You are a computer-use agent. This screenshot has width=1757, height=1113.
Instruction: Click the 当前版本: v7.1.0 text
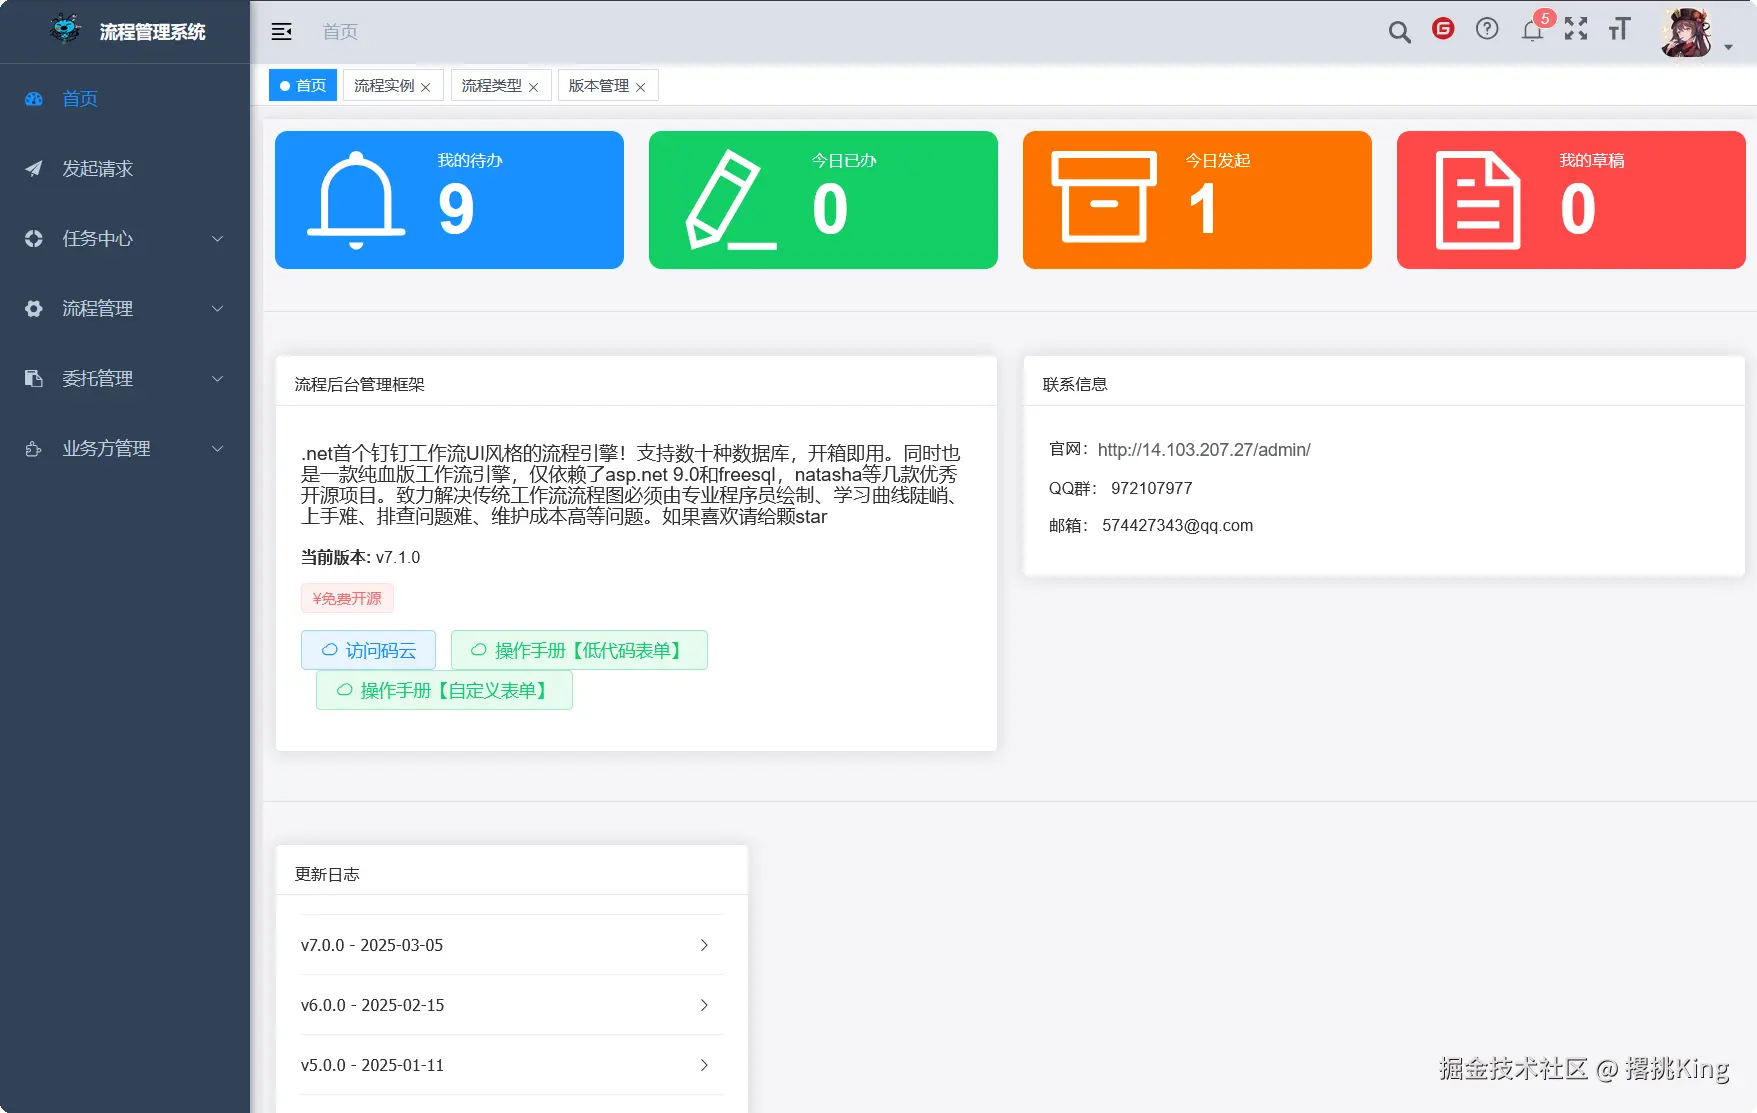pos(360,557)
